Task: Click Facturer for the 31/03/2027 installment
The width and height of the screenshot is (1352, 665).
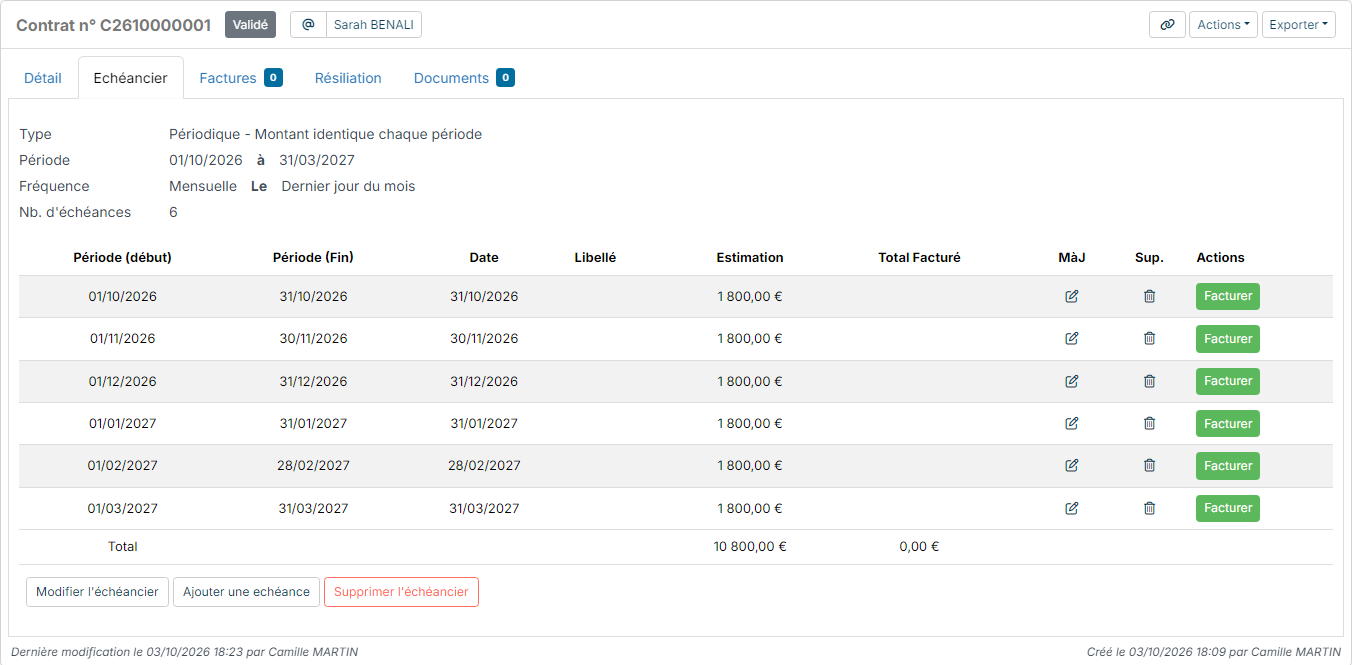Action: tap(1228, 508)
